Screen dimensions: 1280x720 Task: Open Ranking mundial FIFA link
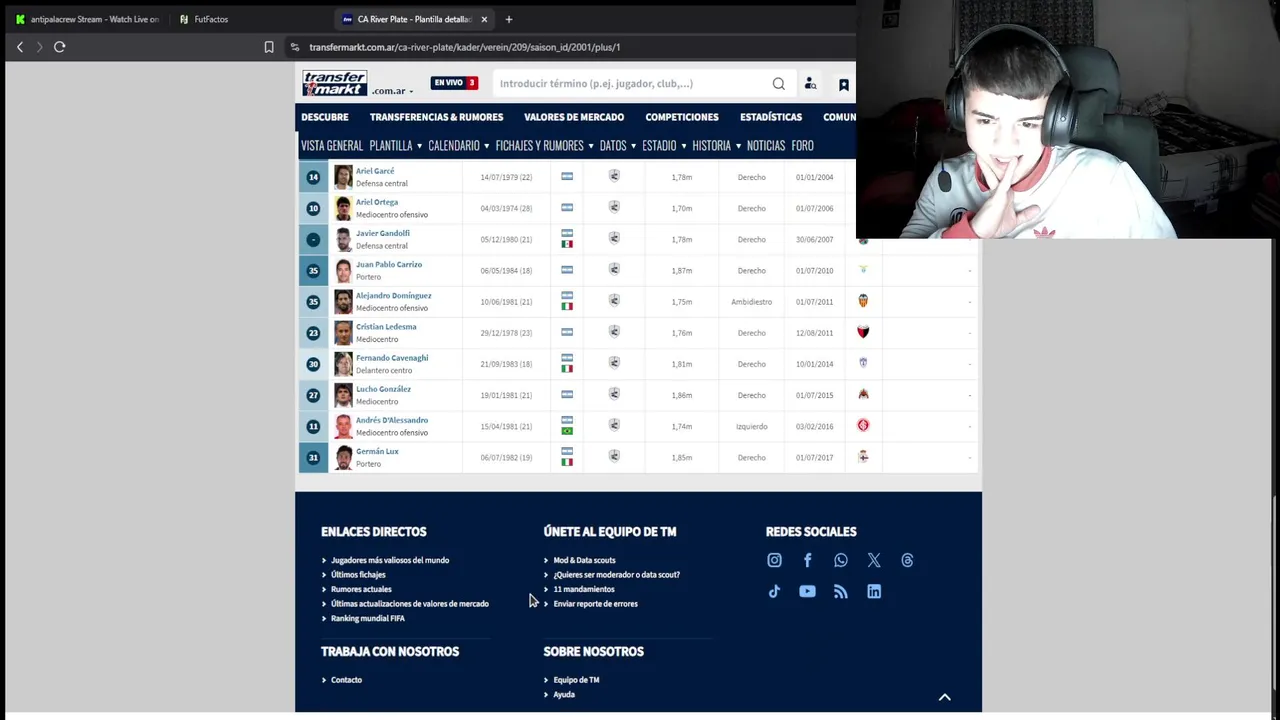tap(368, 618)
